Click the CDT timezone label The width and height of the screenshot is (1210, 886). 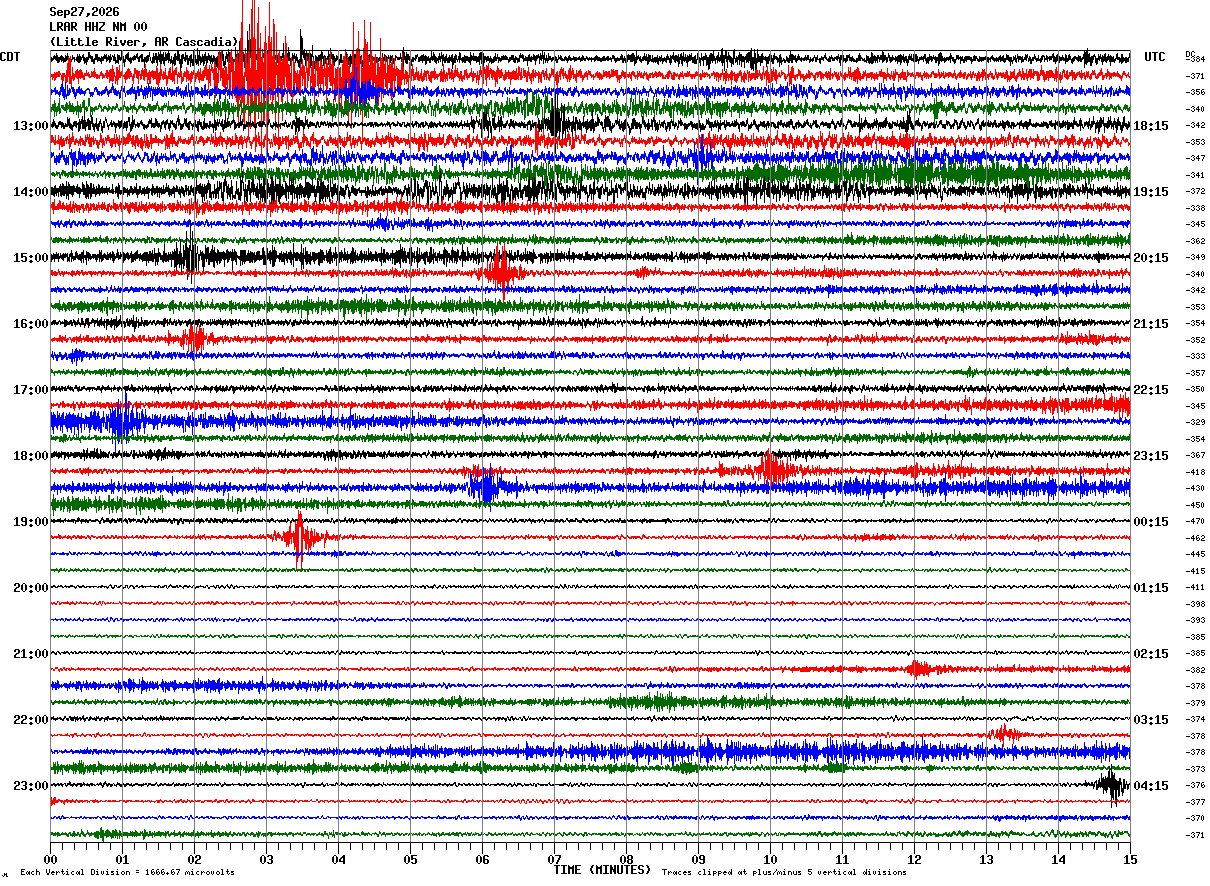(10, 57)
